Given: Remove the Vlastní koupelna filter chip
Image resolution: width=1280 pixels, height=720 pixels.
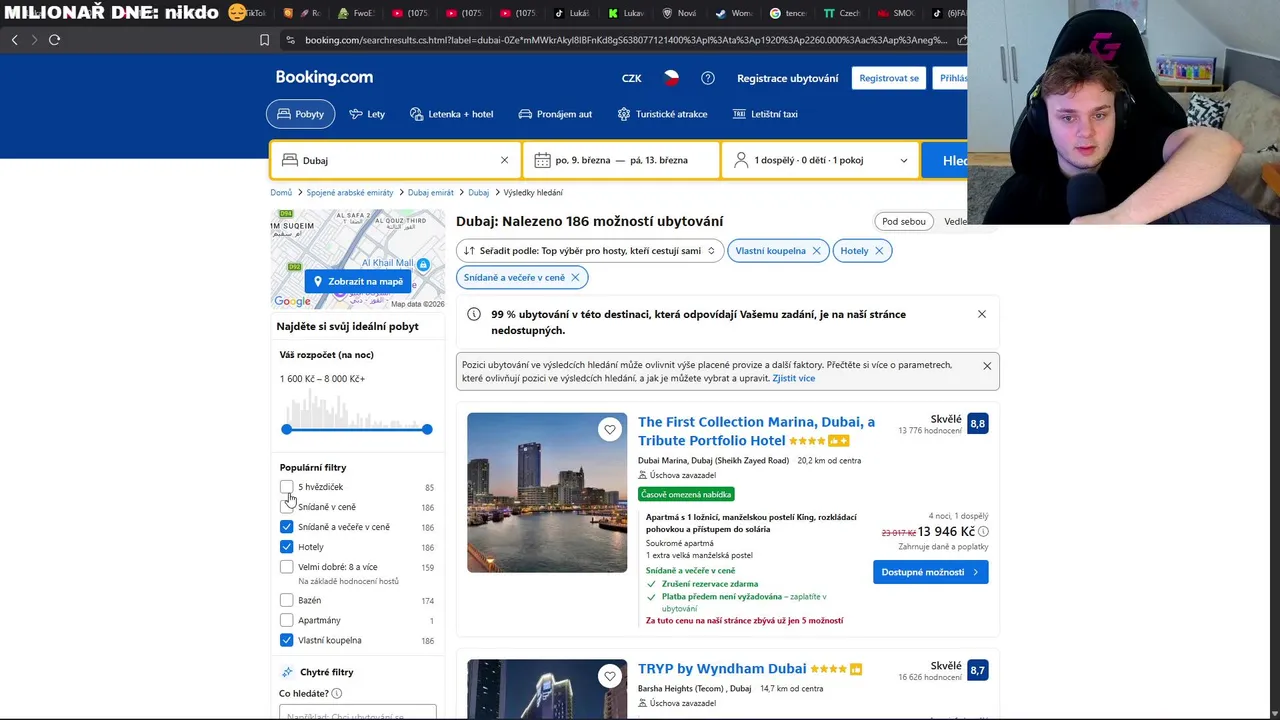Looking at the screenshot, I should click(x=816, y=251).
